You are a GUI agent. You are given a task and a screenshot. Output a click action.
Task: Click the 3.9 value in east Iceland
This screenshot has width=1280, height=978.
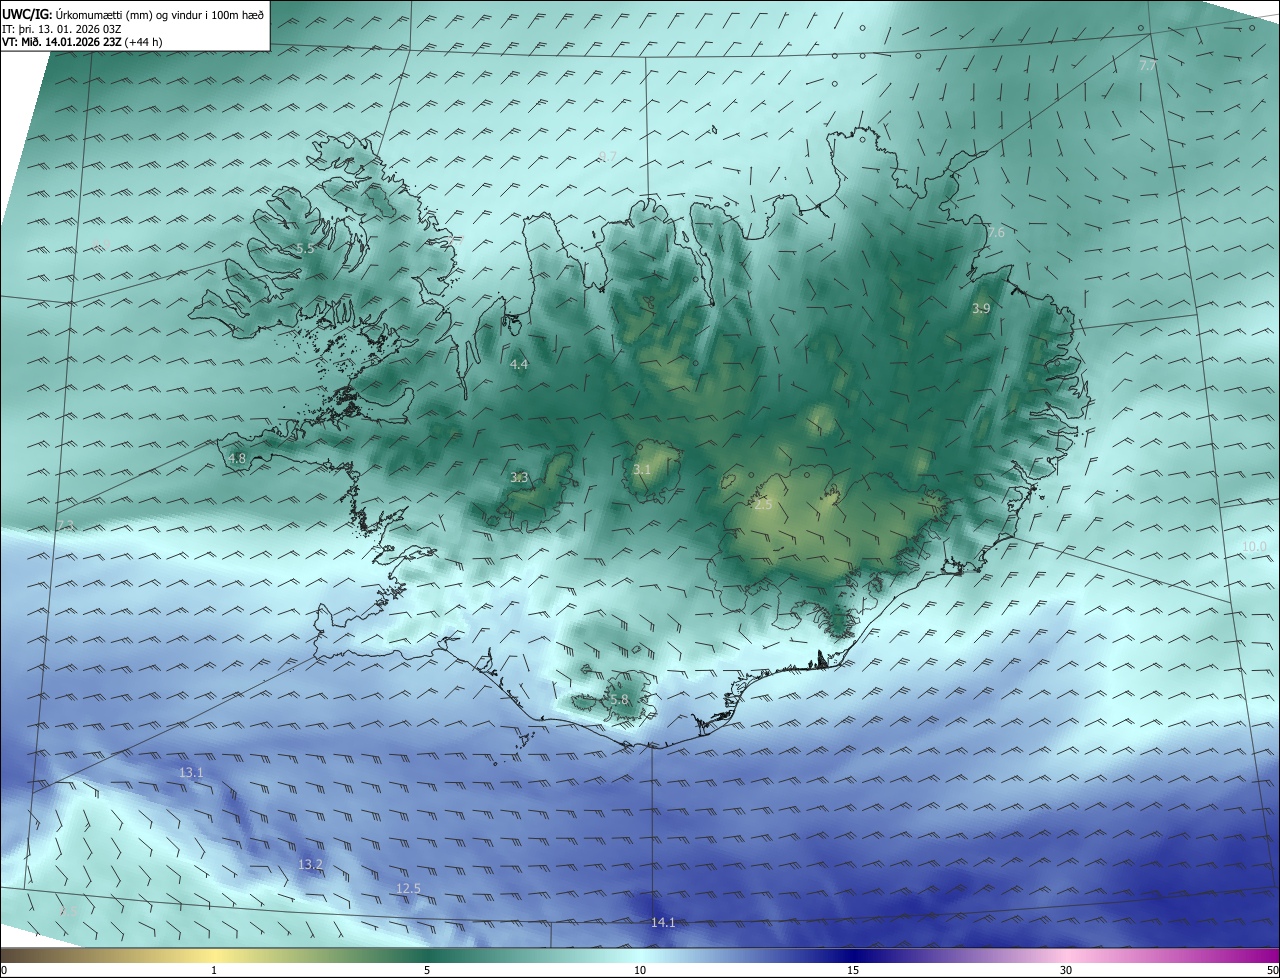(981, 309)
